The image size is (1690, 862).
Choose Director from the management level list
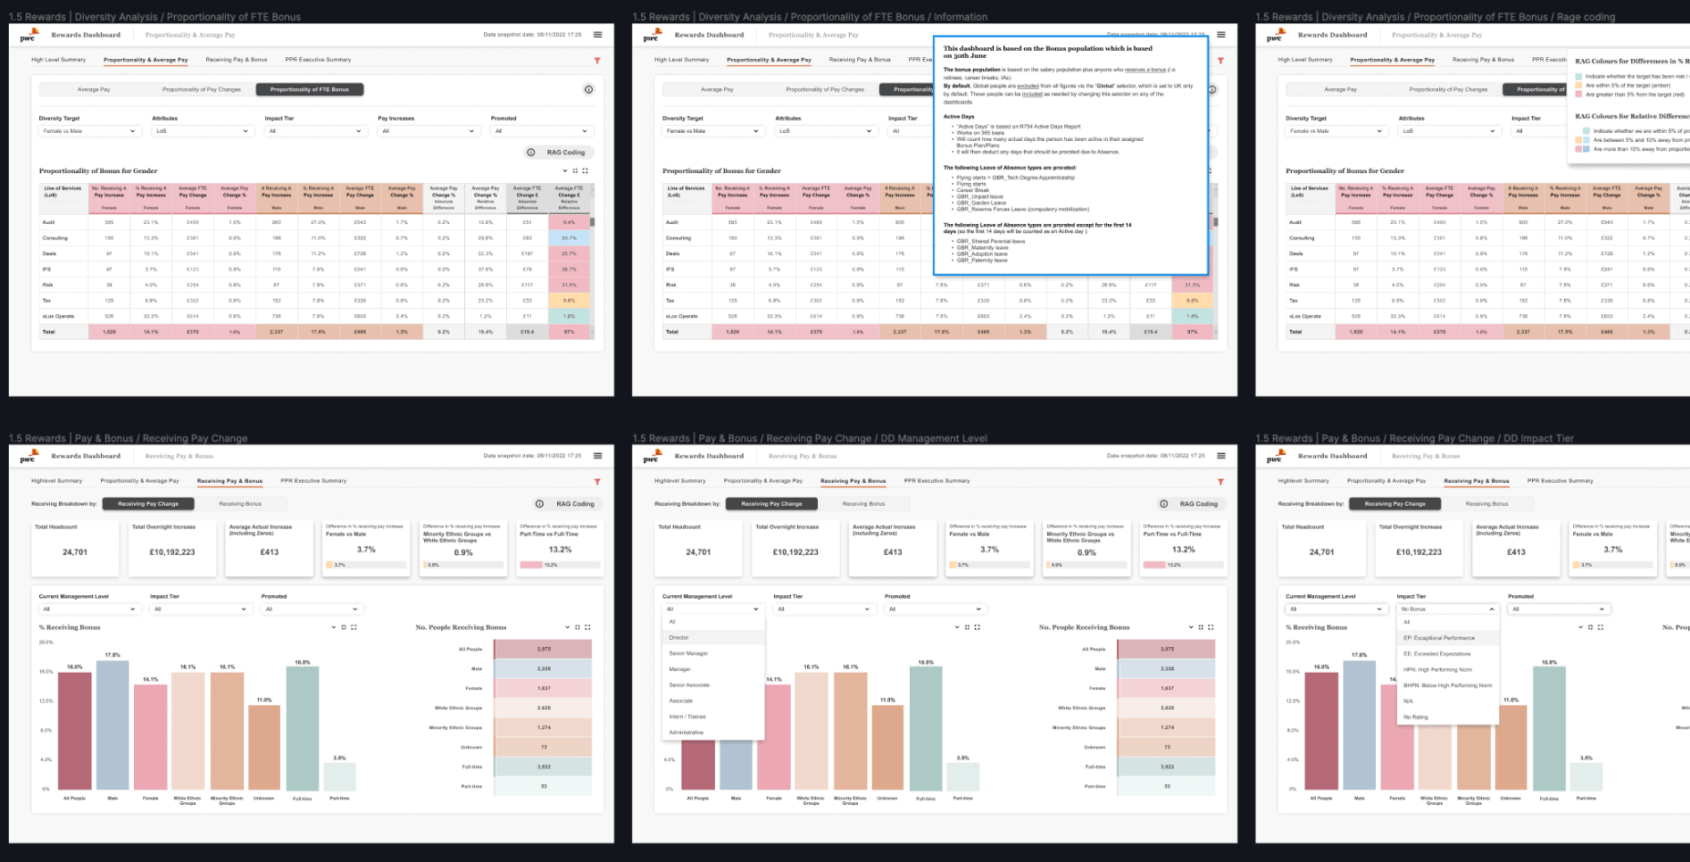click(x=680, y=638)
